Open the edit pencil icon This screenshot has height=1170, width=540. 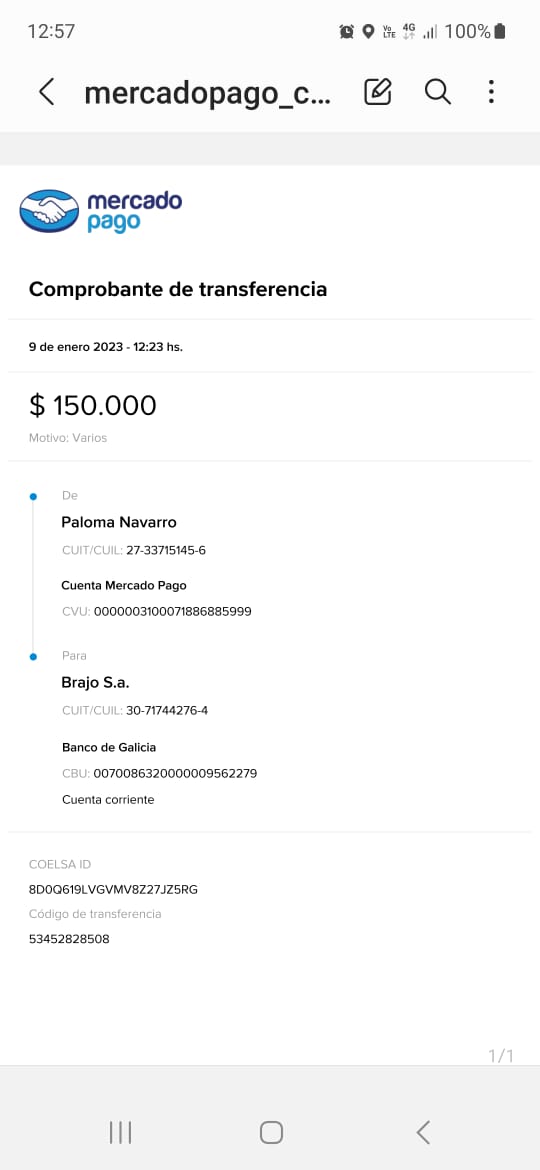point(377,92)
